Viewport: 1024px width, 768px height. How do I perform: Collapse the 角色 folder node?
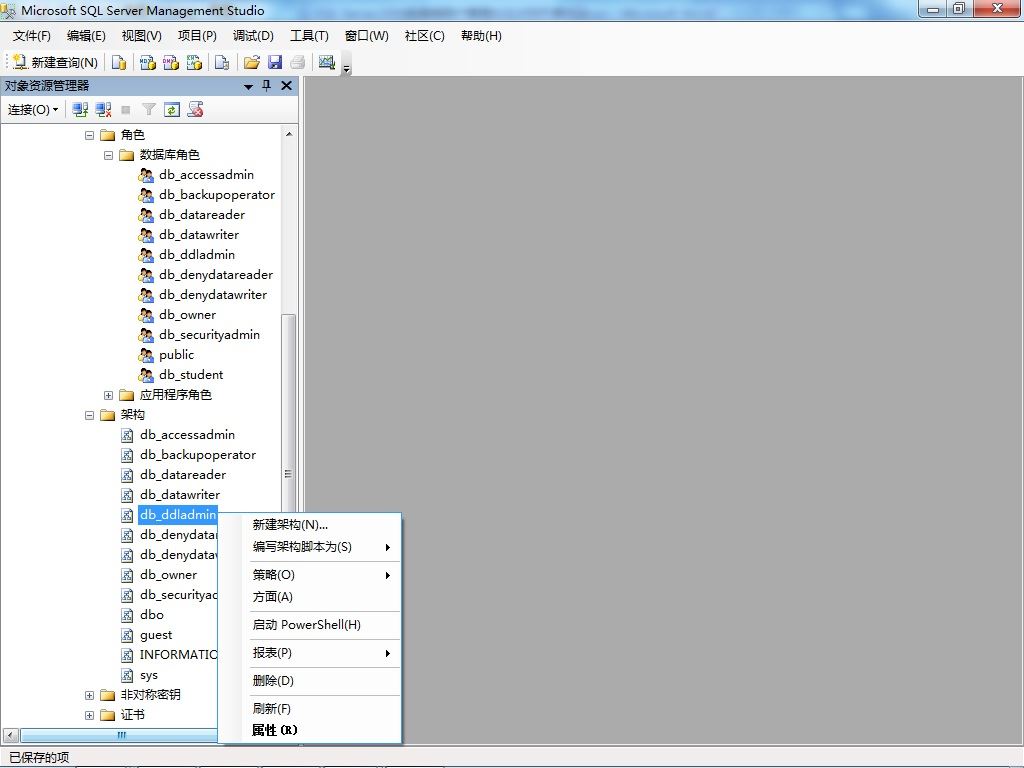[x=89, y=135]
